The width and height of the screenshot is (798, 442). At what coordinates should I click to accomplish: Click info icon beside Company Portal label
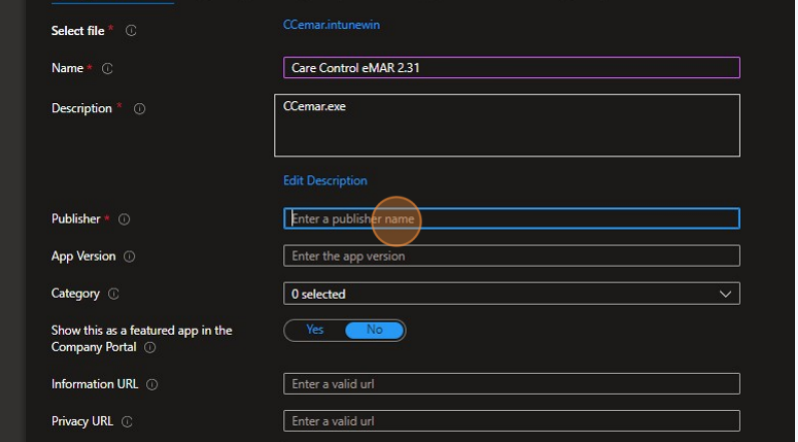coord(149,348)
